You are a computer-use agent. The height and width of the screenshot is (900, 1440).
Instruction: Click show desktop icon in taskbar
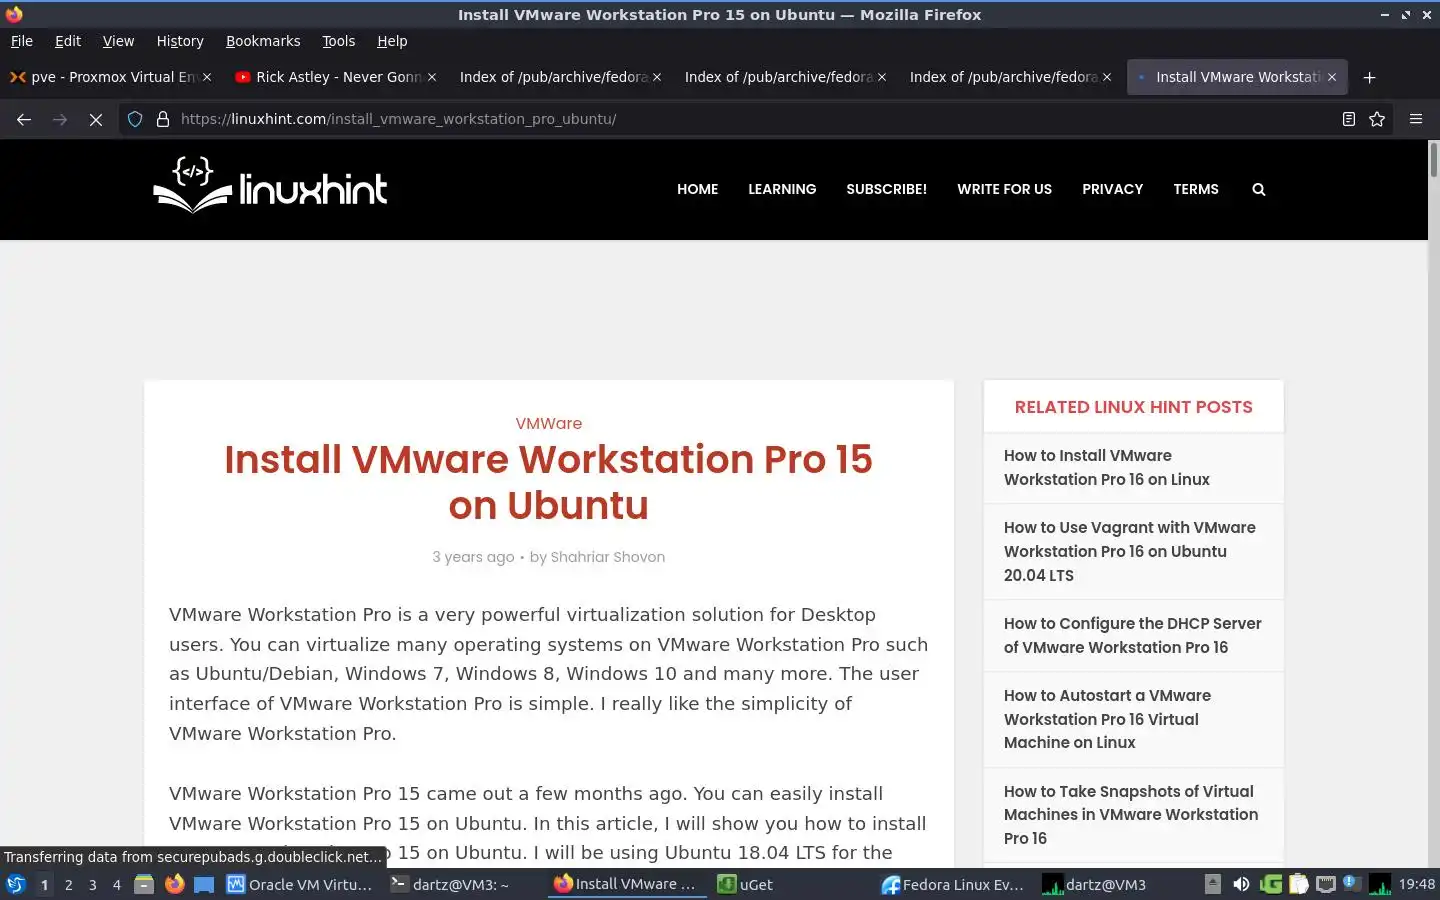(x=204, y=884)
